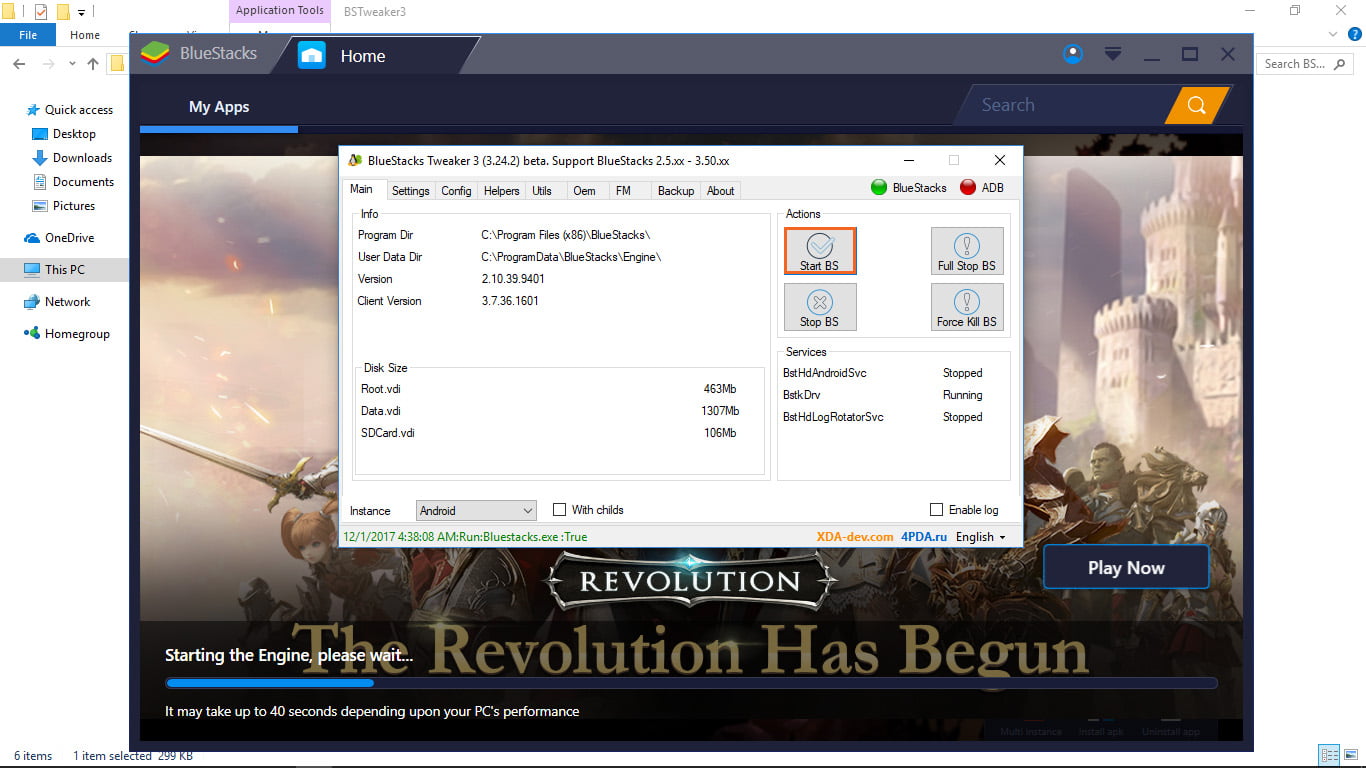Screen dimensions: 1366x768
Task: Enable the With childs checkbox
Action: [560, 510]
